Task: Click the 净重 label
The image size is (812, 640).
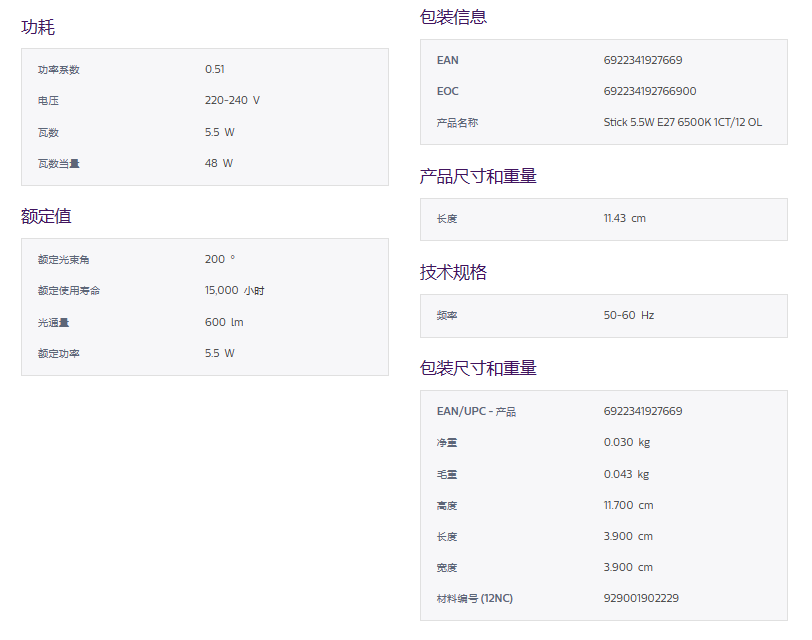Action: [447, 443]
